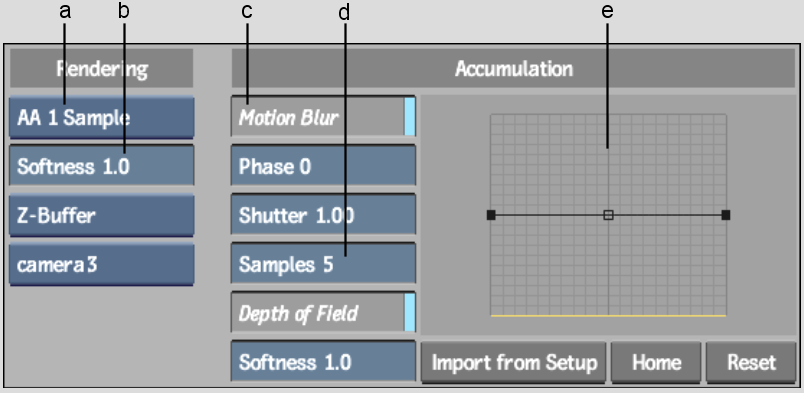The image size is (804, 393).
Task: Click the Import from Setup button
Action: tap(513, 363)
